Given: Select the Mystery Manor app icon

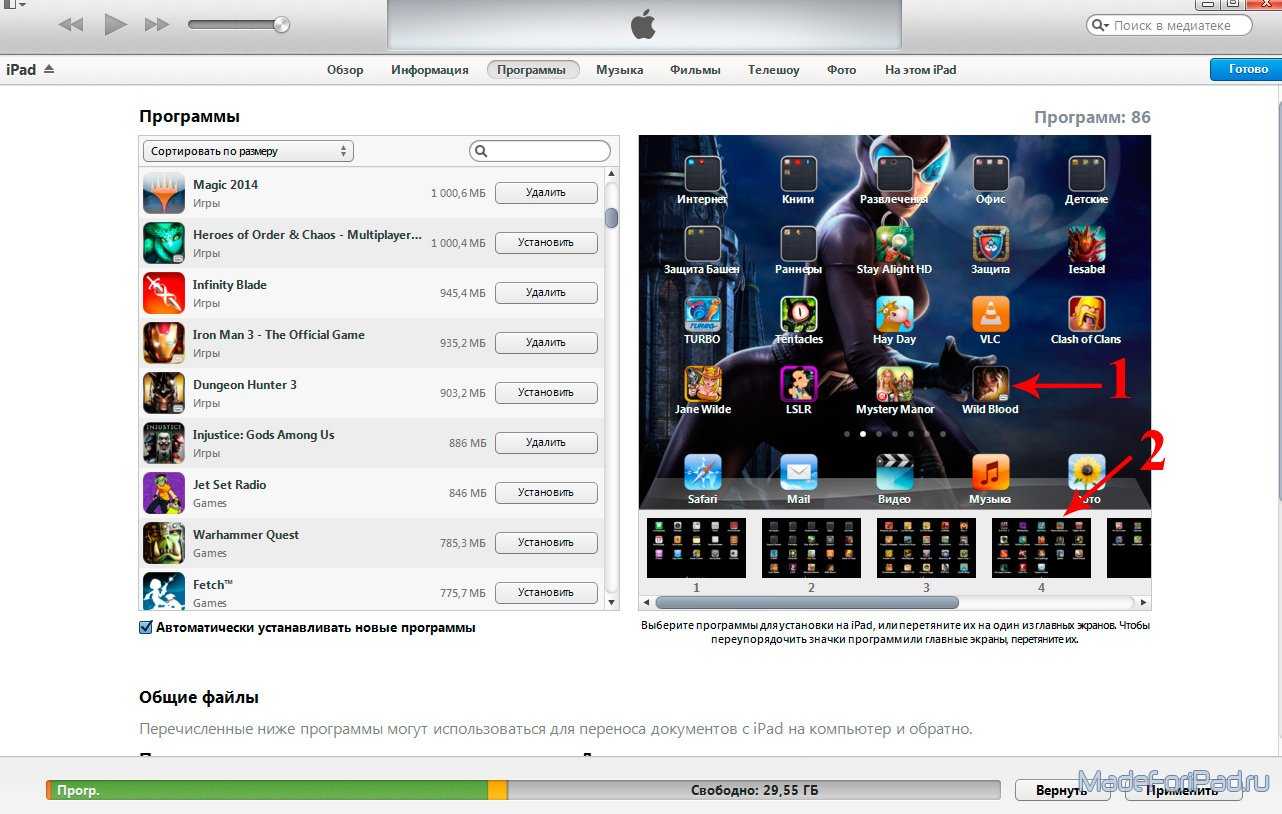Looking at the screenshot, I should click(894, 384).
